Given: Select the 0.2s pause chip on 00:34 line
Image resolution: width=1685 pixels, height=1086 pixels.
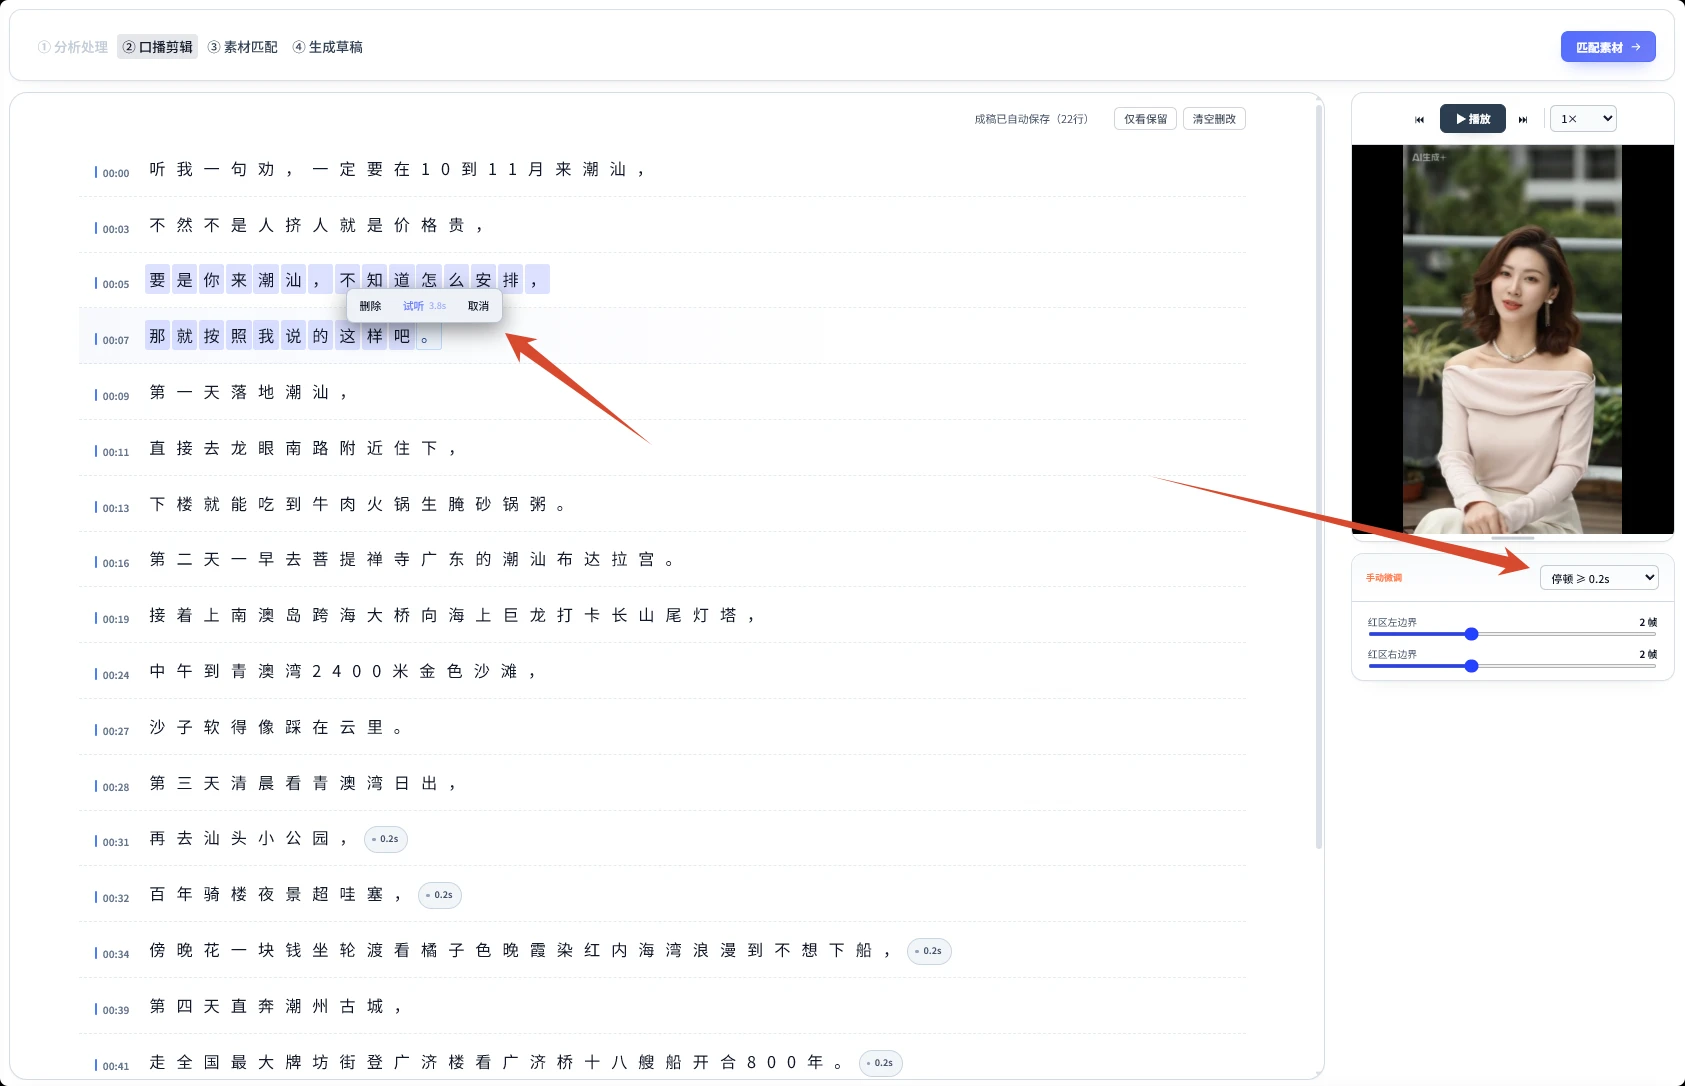Looking at the screenshot, I should 929,951.
